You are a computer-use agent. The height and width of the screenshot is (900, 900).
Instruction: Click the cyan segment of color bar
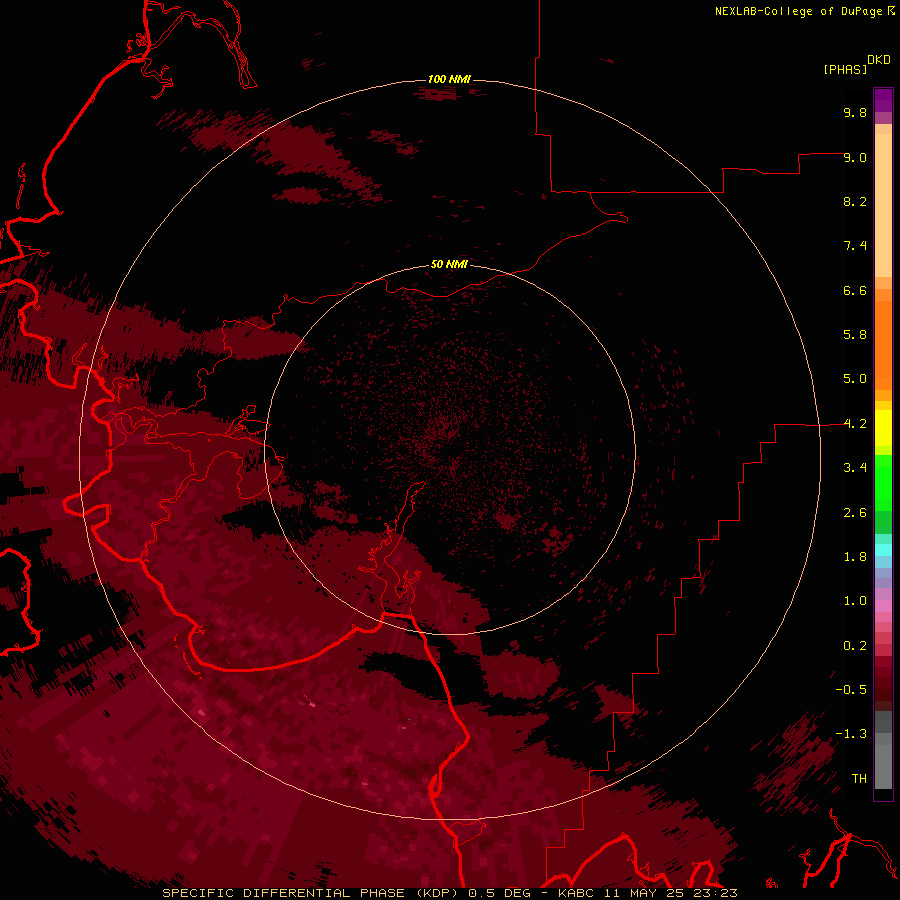click(x=883, y=550)
